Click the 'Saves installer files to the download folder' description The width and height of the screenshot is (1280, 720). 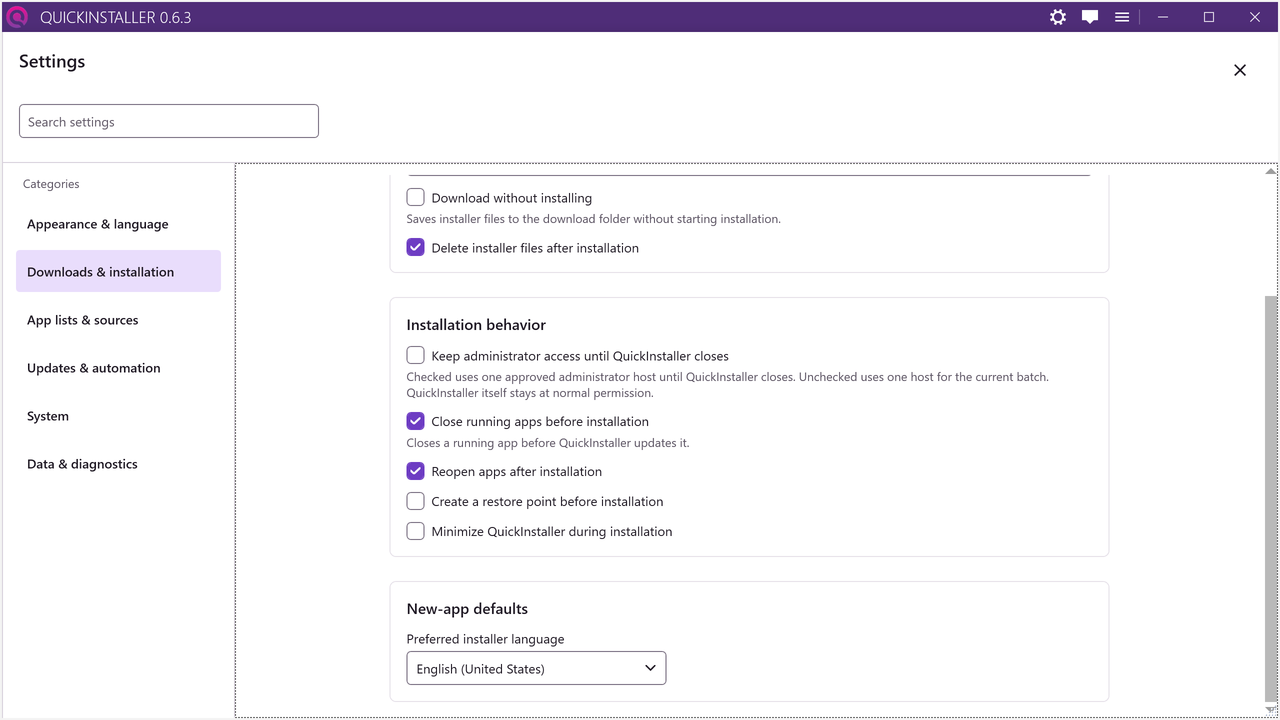593,219
